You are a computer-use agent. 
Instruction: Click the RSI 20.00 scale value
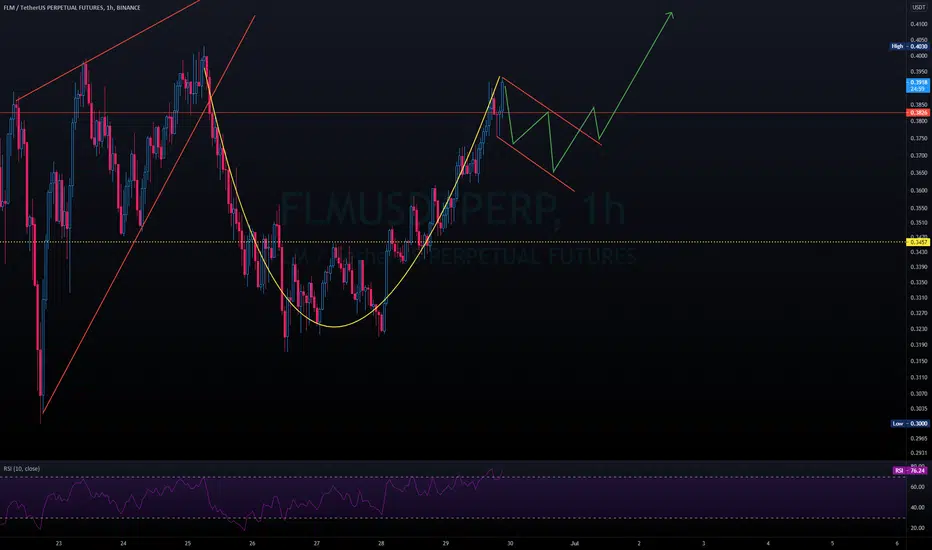coord(918,527)
